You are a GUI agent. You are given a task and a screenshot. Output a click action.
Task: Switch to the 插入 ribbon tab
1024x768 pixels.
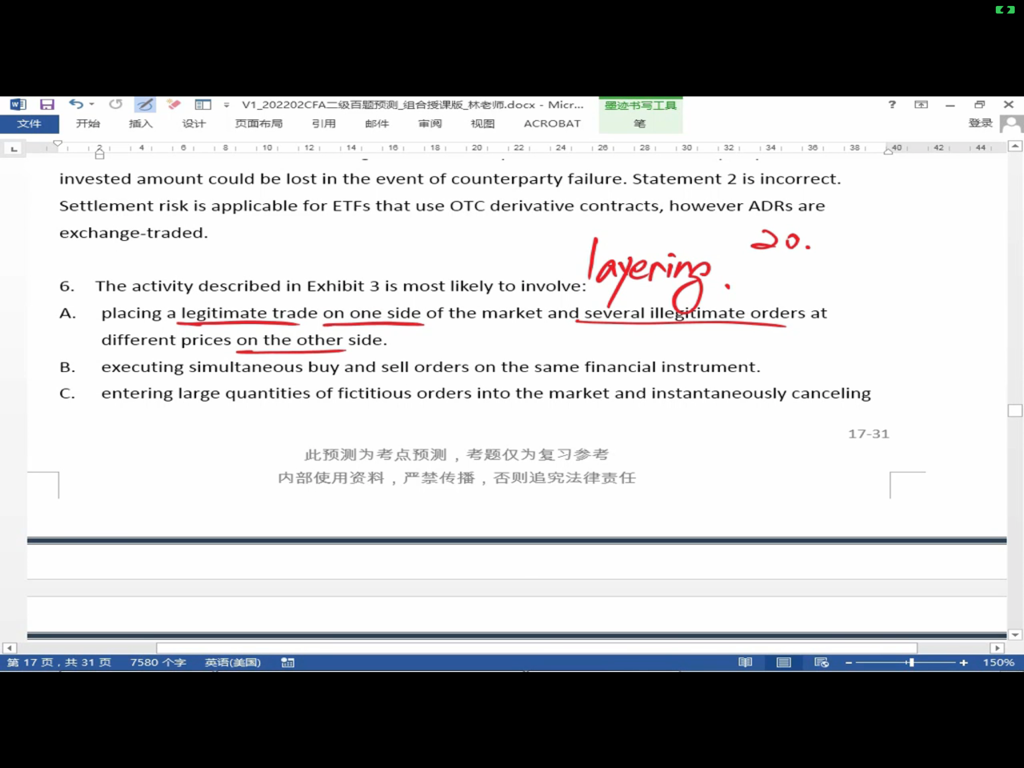pos(141,123)
